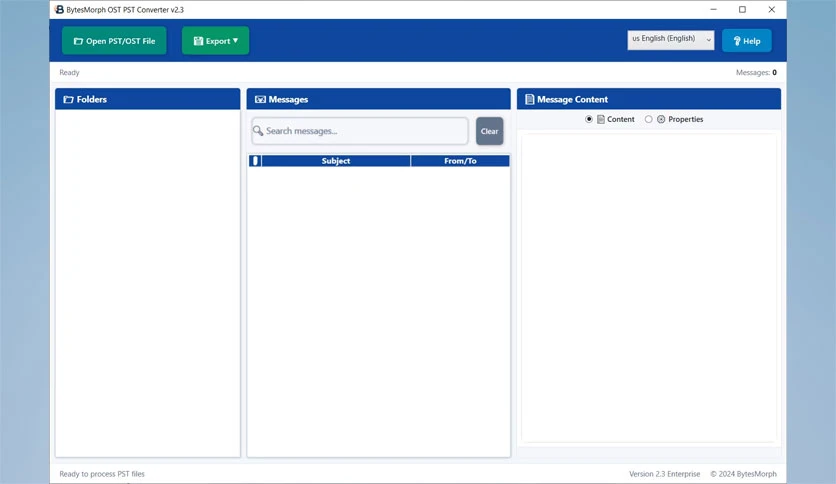Click the Help button
Viewport: 836px width, 484px height.
746,41
